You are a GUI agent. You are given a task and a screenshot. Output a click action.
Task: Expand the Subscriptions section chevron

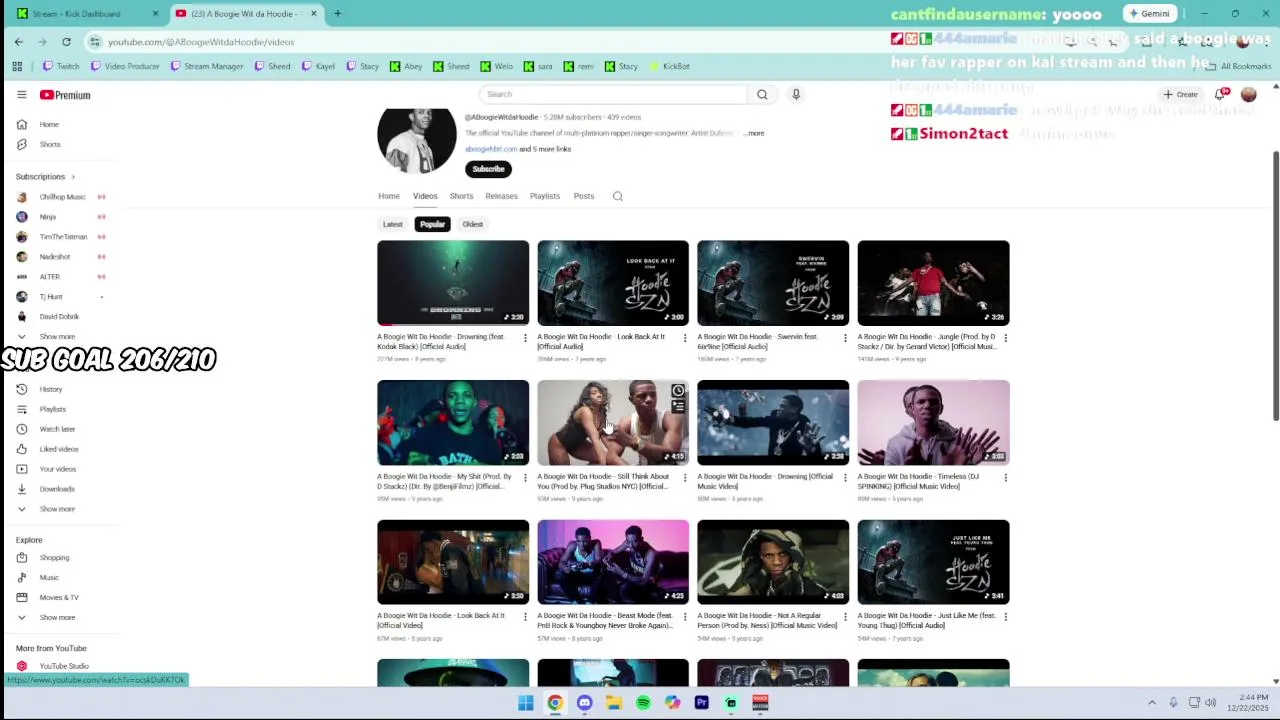pyautogui.click(x=73, y=177)
